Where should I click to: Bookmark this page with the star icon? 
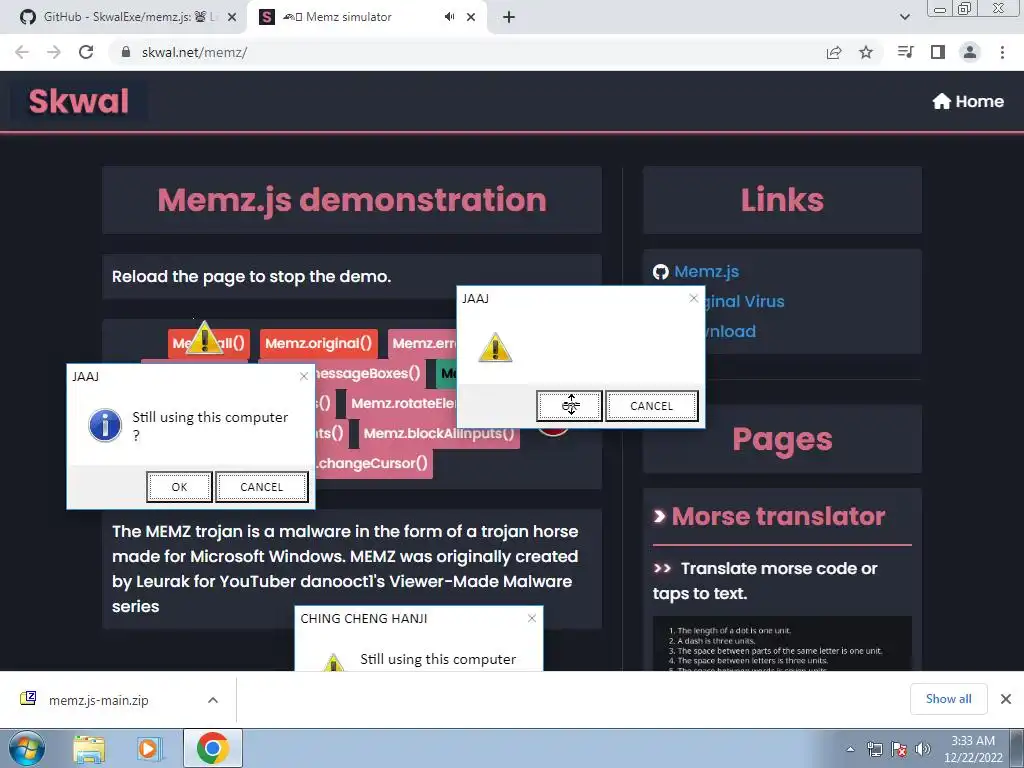(866, 52)
